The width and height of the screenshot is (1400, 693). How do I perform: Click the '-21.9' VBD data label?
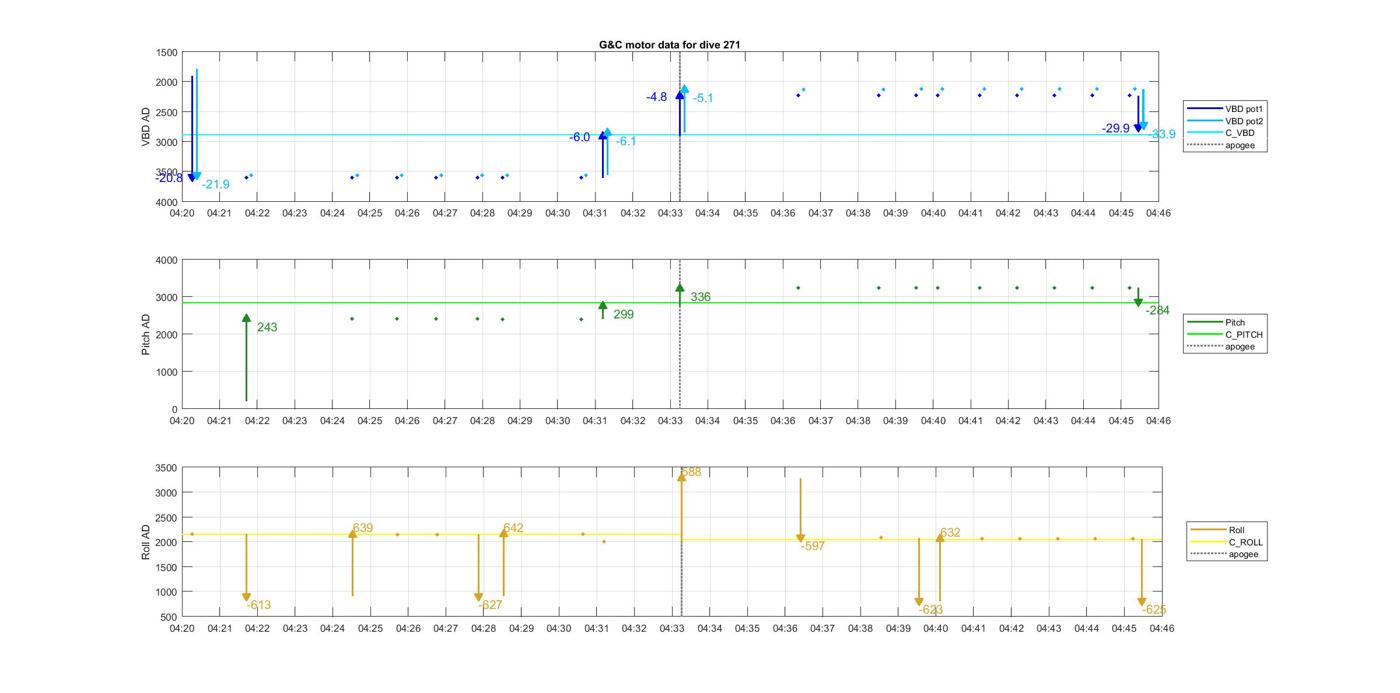[215, 184]
